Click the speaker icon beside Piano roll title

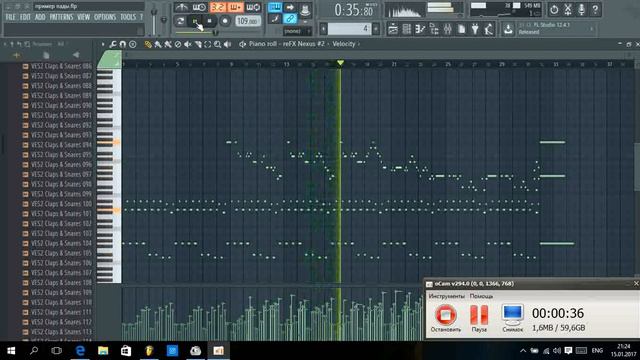[242, 44]
